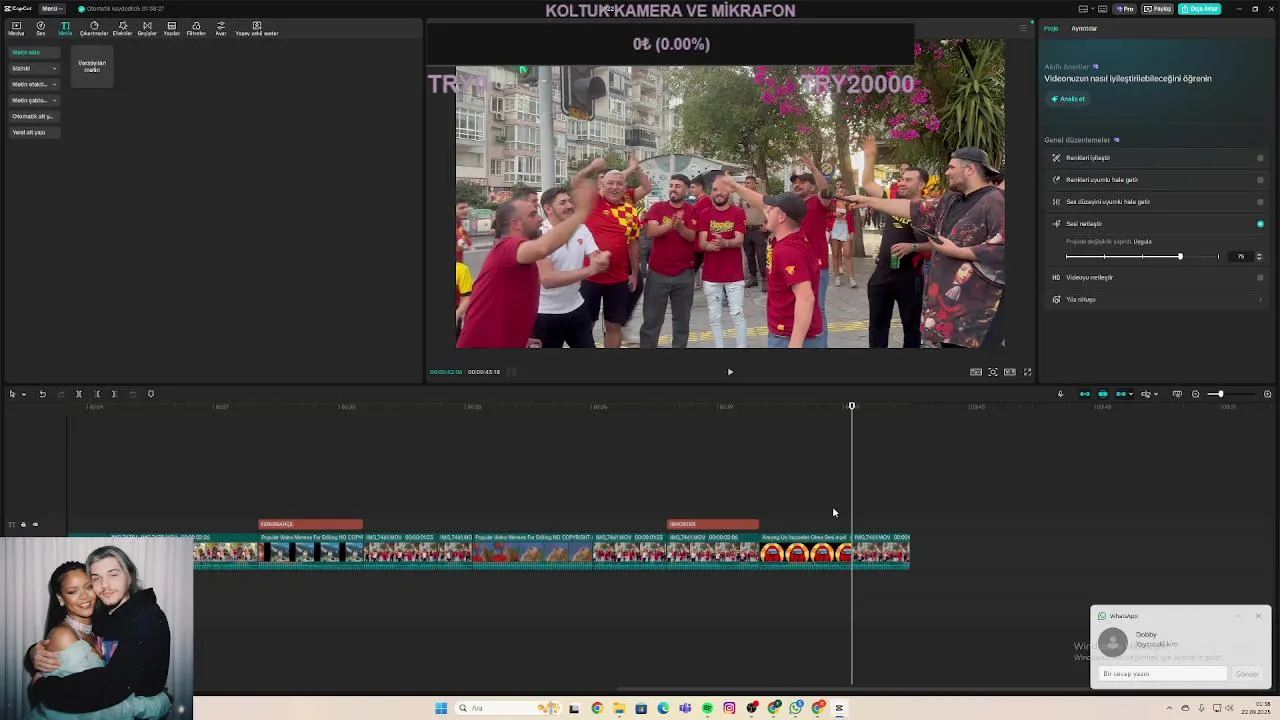Image resolution: width=1280 pixels, height=720 pixels.
Task: Zoom in the timeline
Action: pos(1267,394)
